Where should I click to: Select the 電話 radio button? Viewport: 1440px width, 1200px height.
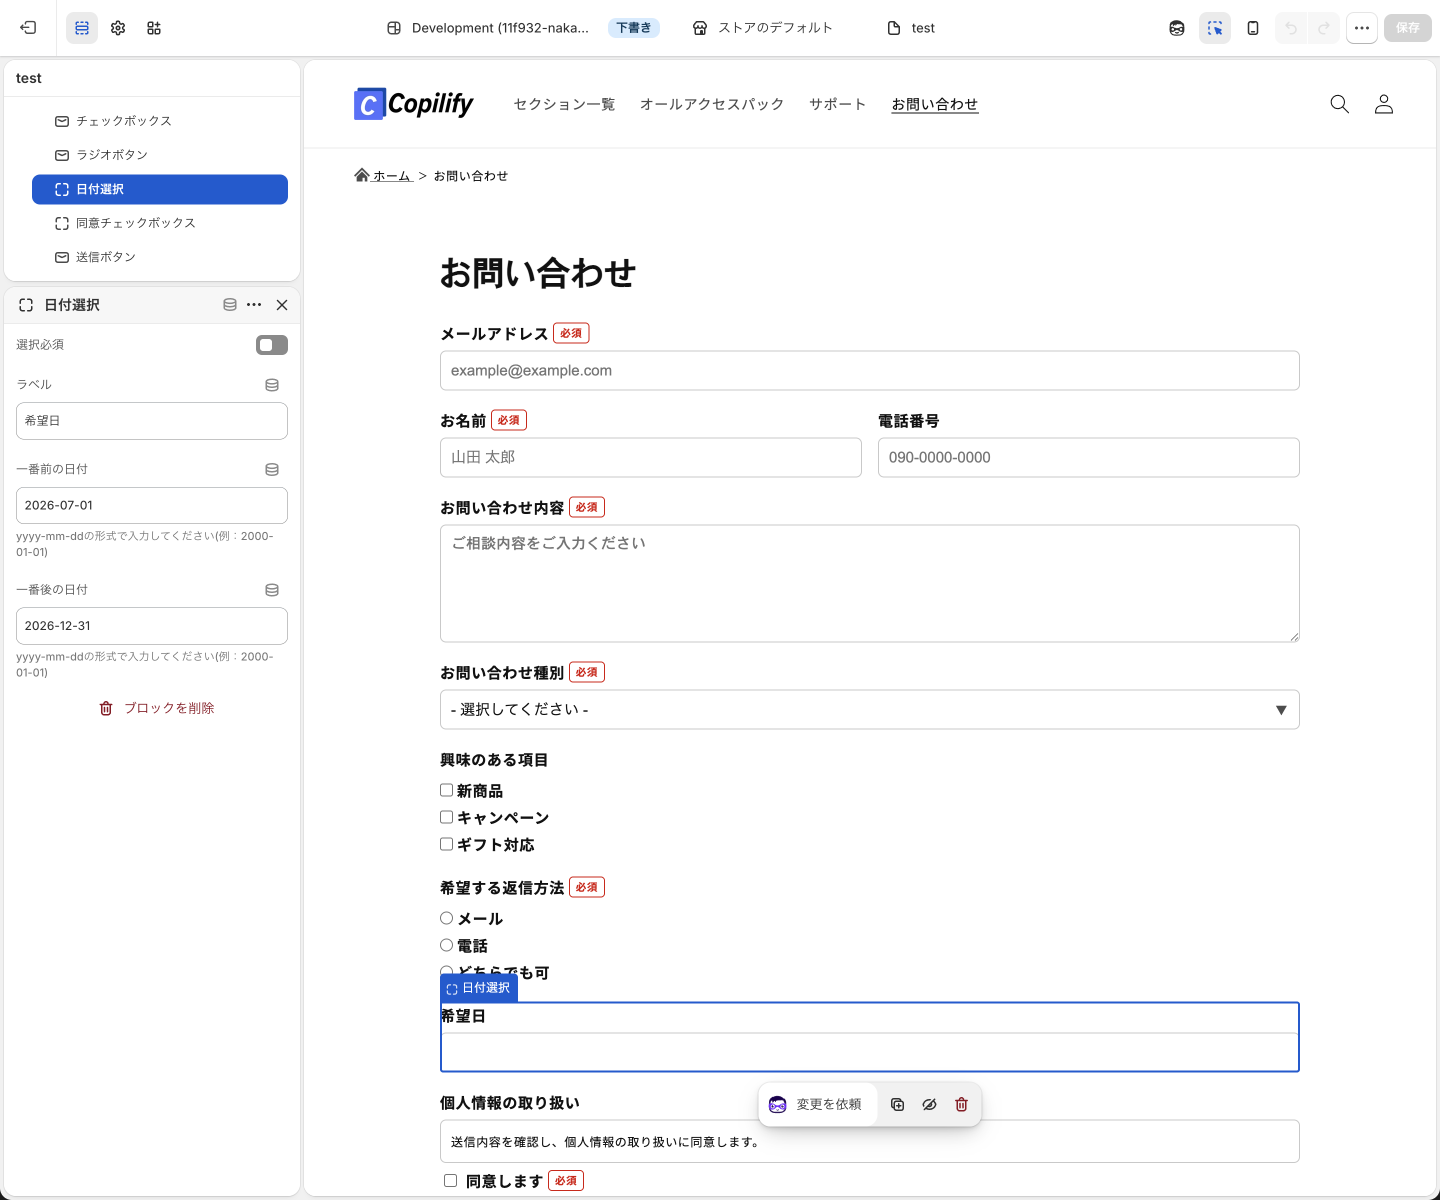pyautogui.click(x=447, y=945)
